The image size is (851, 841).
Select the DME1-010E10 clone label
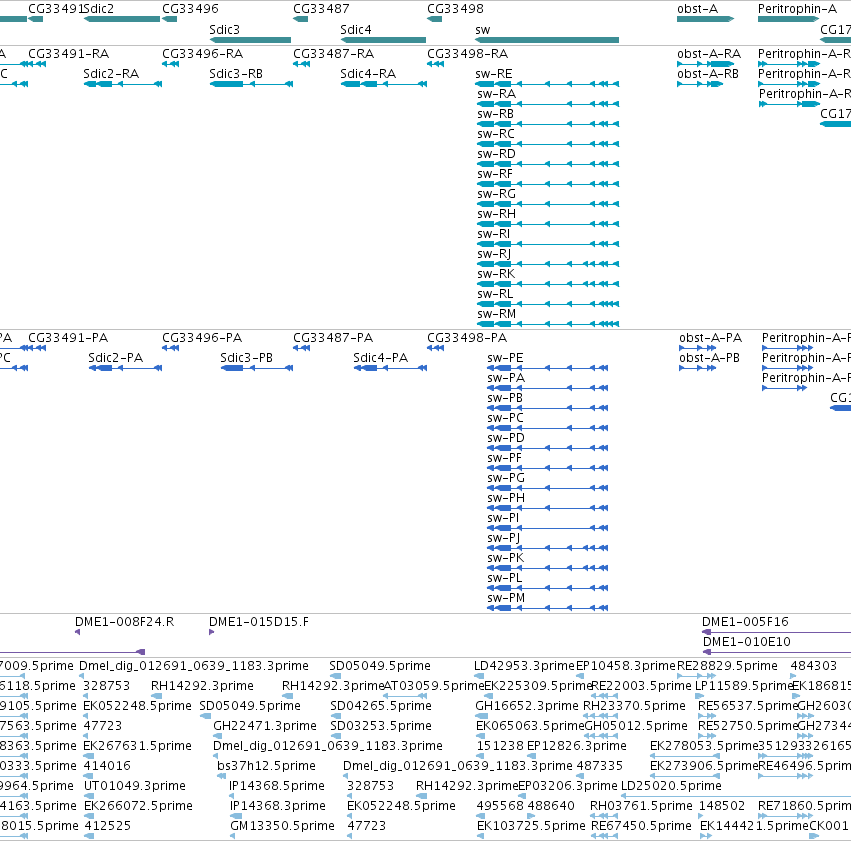pos(747,642)
